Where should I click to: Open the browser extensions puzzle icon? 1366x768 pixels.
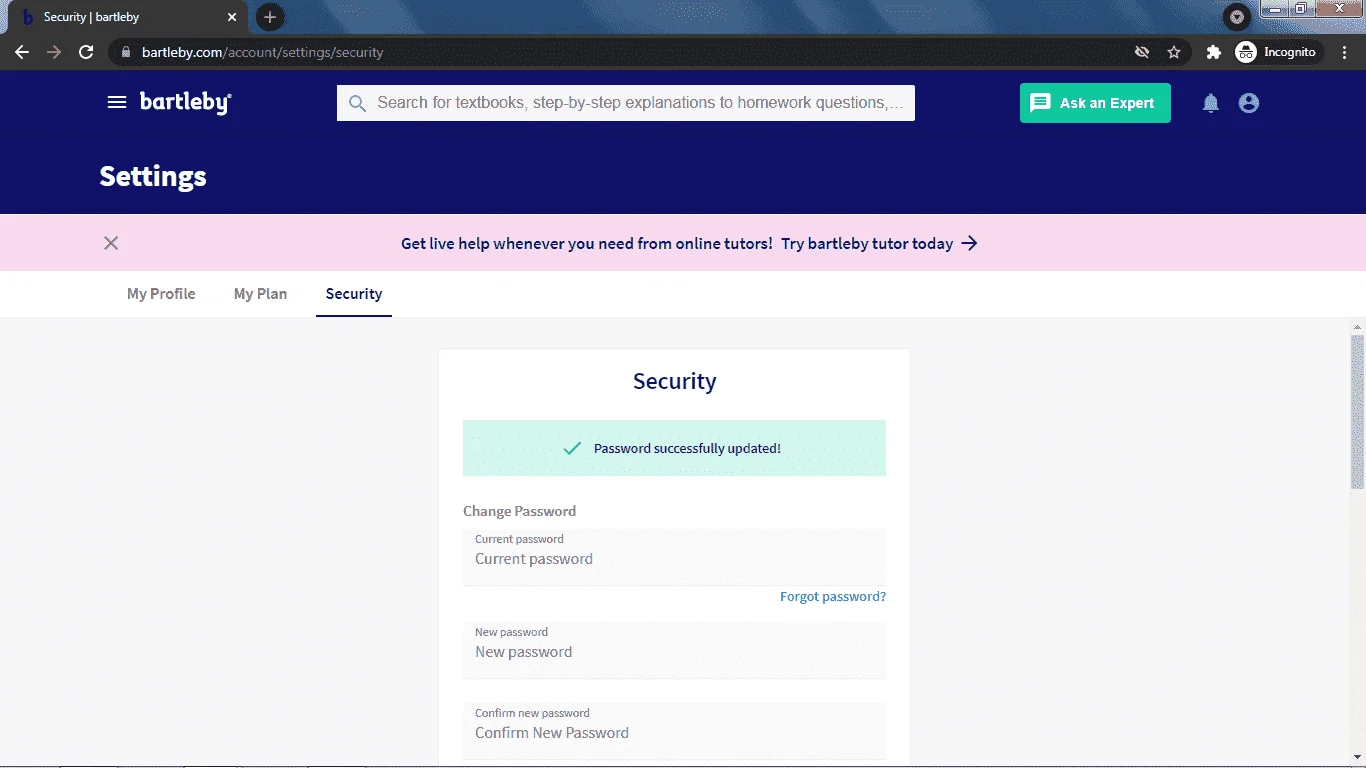coord(1214,52)
